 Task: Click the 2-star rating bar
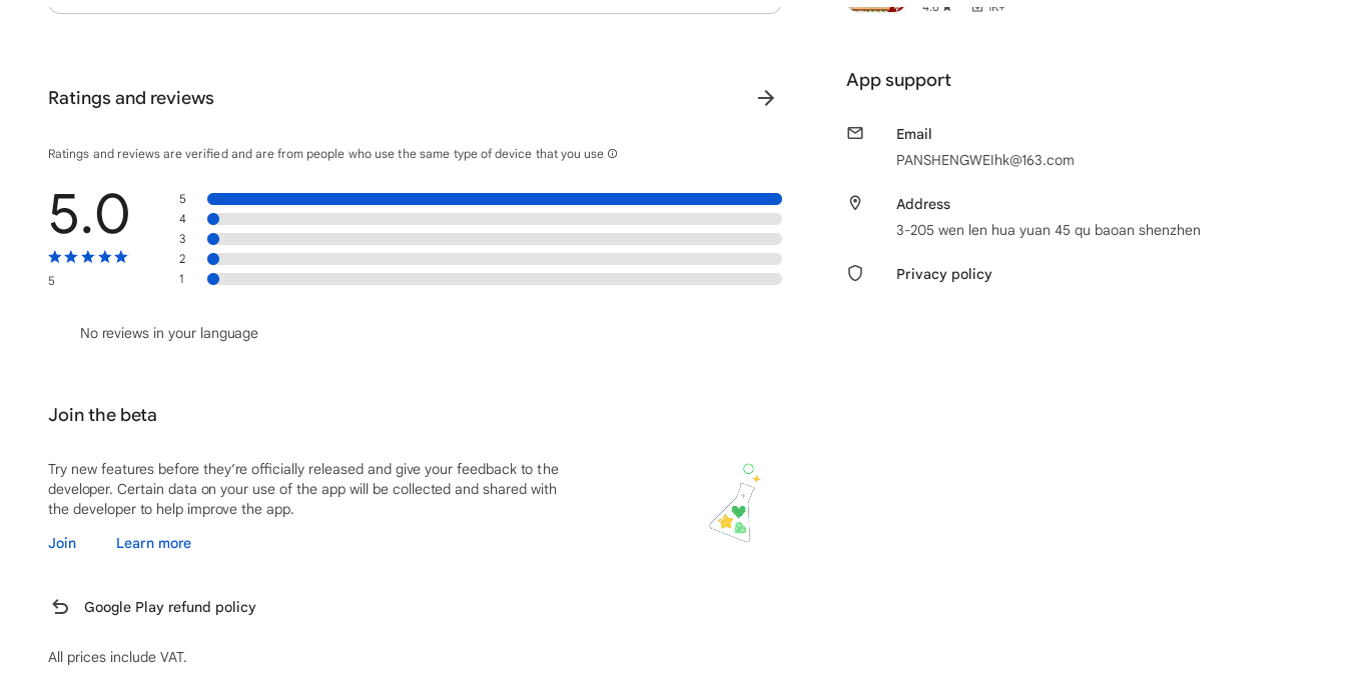click(494, 259)
